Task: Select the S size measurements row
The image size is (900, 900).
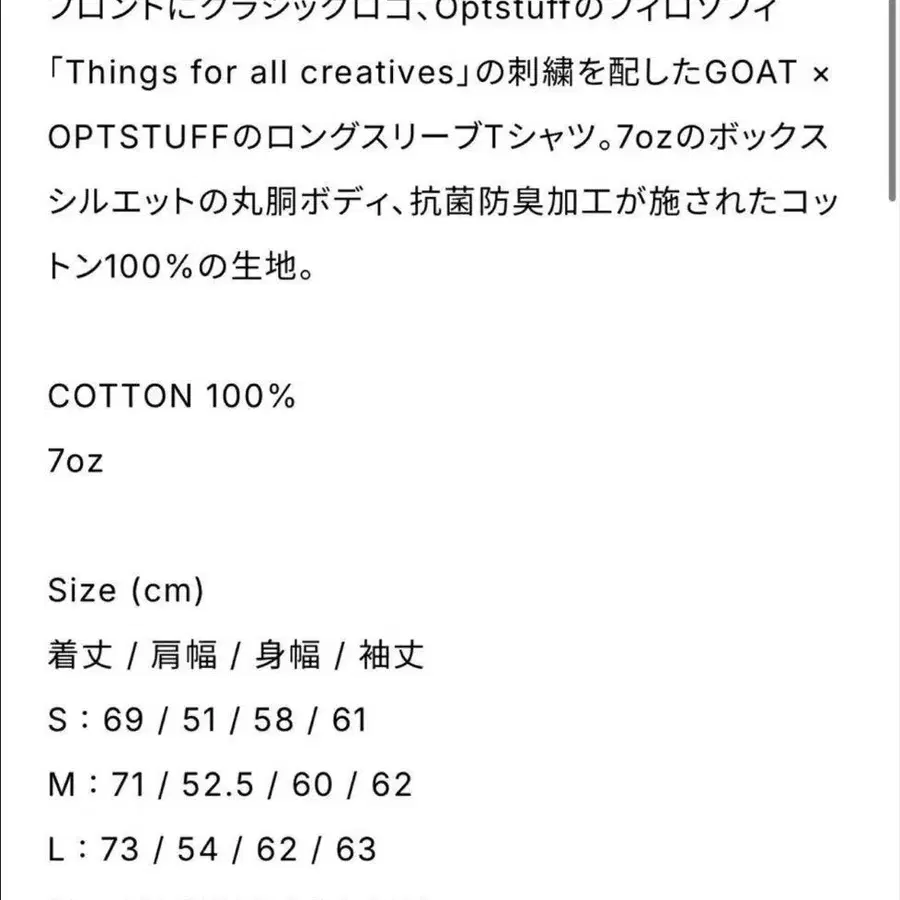Action: coord(207,719)
